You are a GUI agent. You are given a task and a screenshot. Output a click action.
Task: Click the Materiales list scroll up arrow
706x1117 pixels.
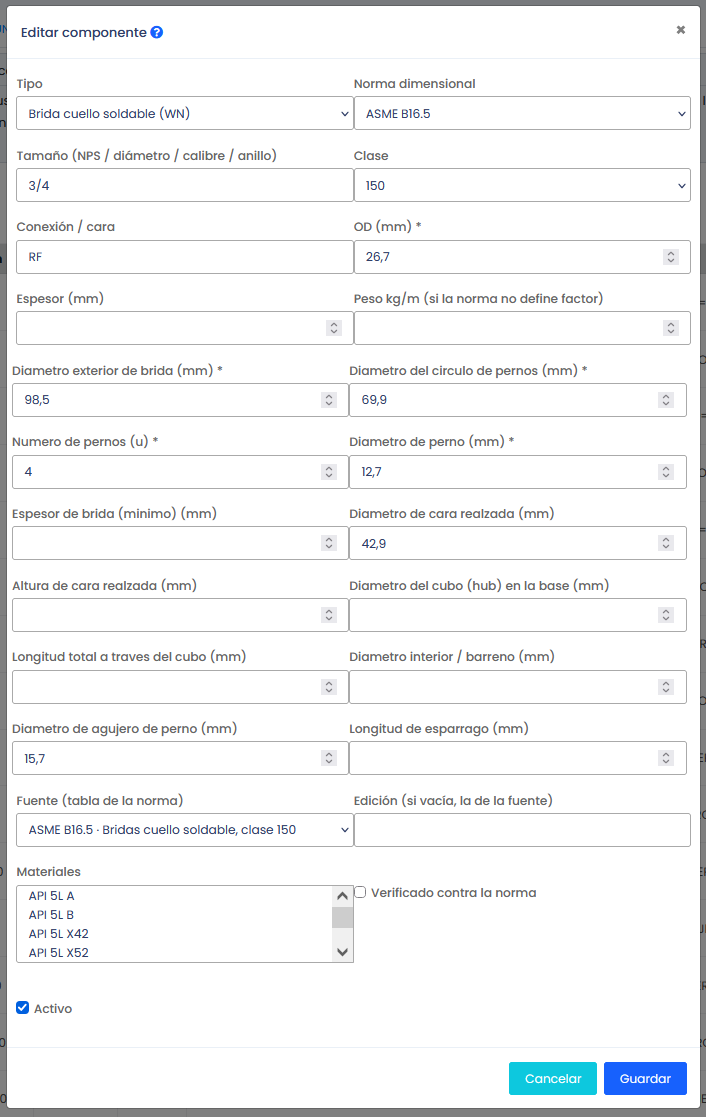[342, 896]
